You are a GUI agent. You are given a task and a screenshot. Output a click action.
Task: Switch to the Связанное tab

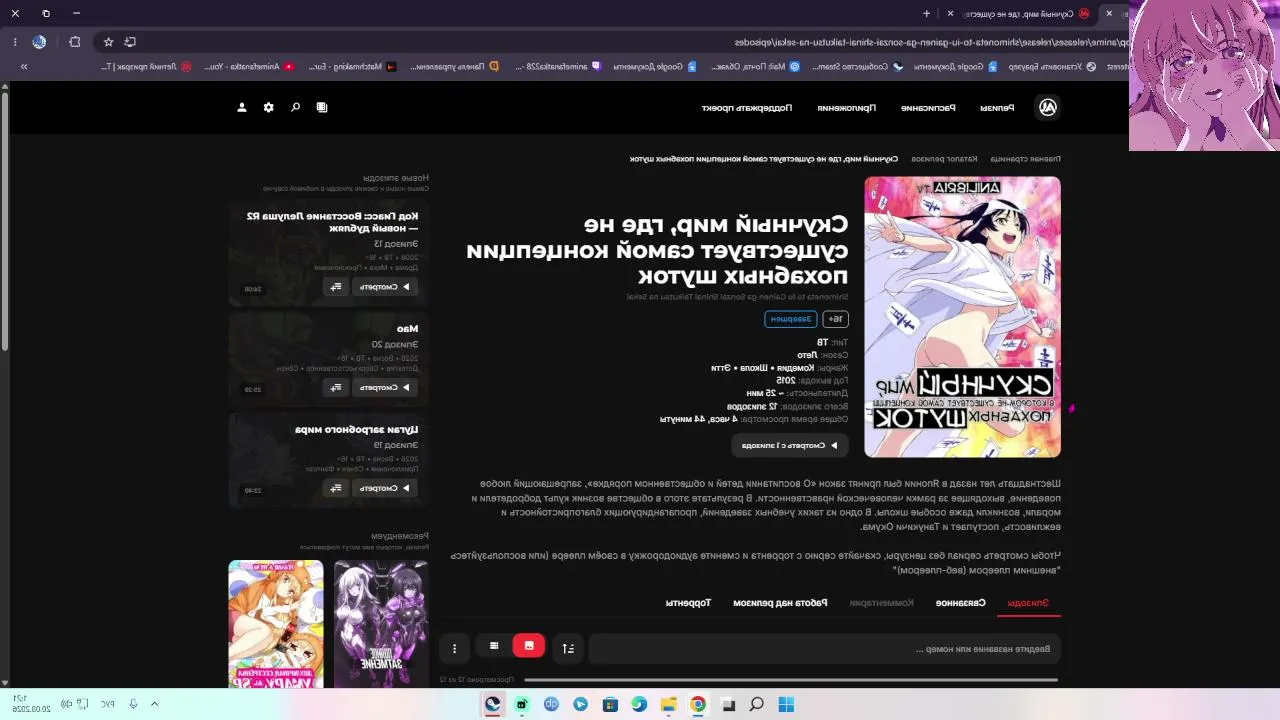pos(961,603)
